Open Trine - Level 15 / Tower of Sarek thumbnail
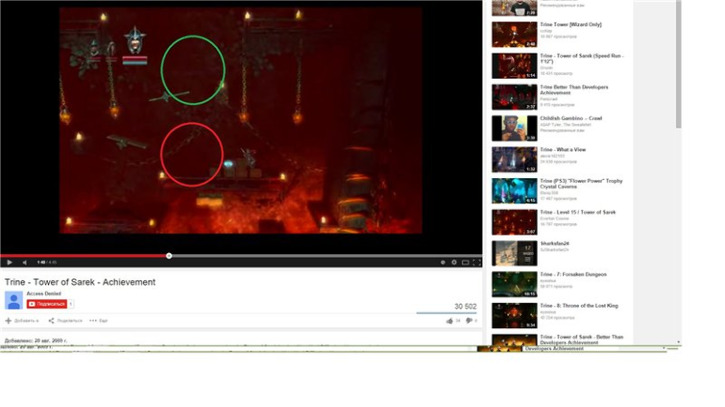 point(514,222)
